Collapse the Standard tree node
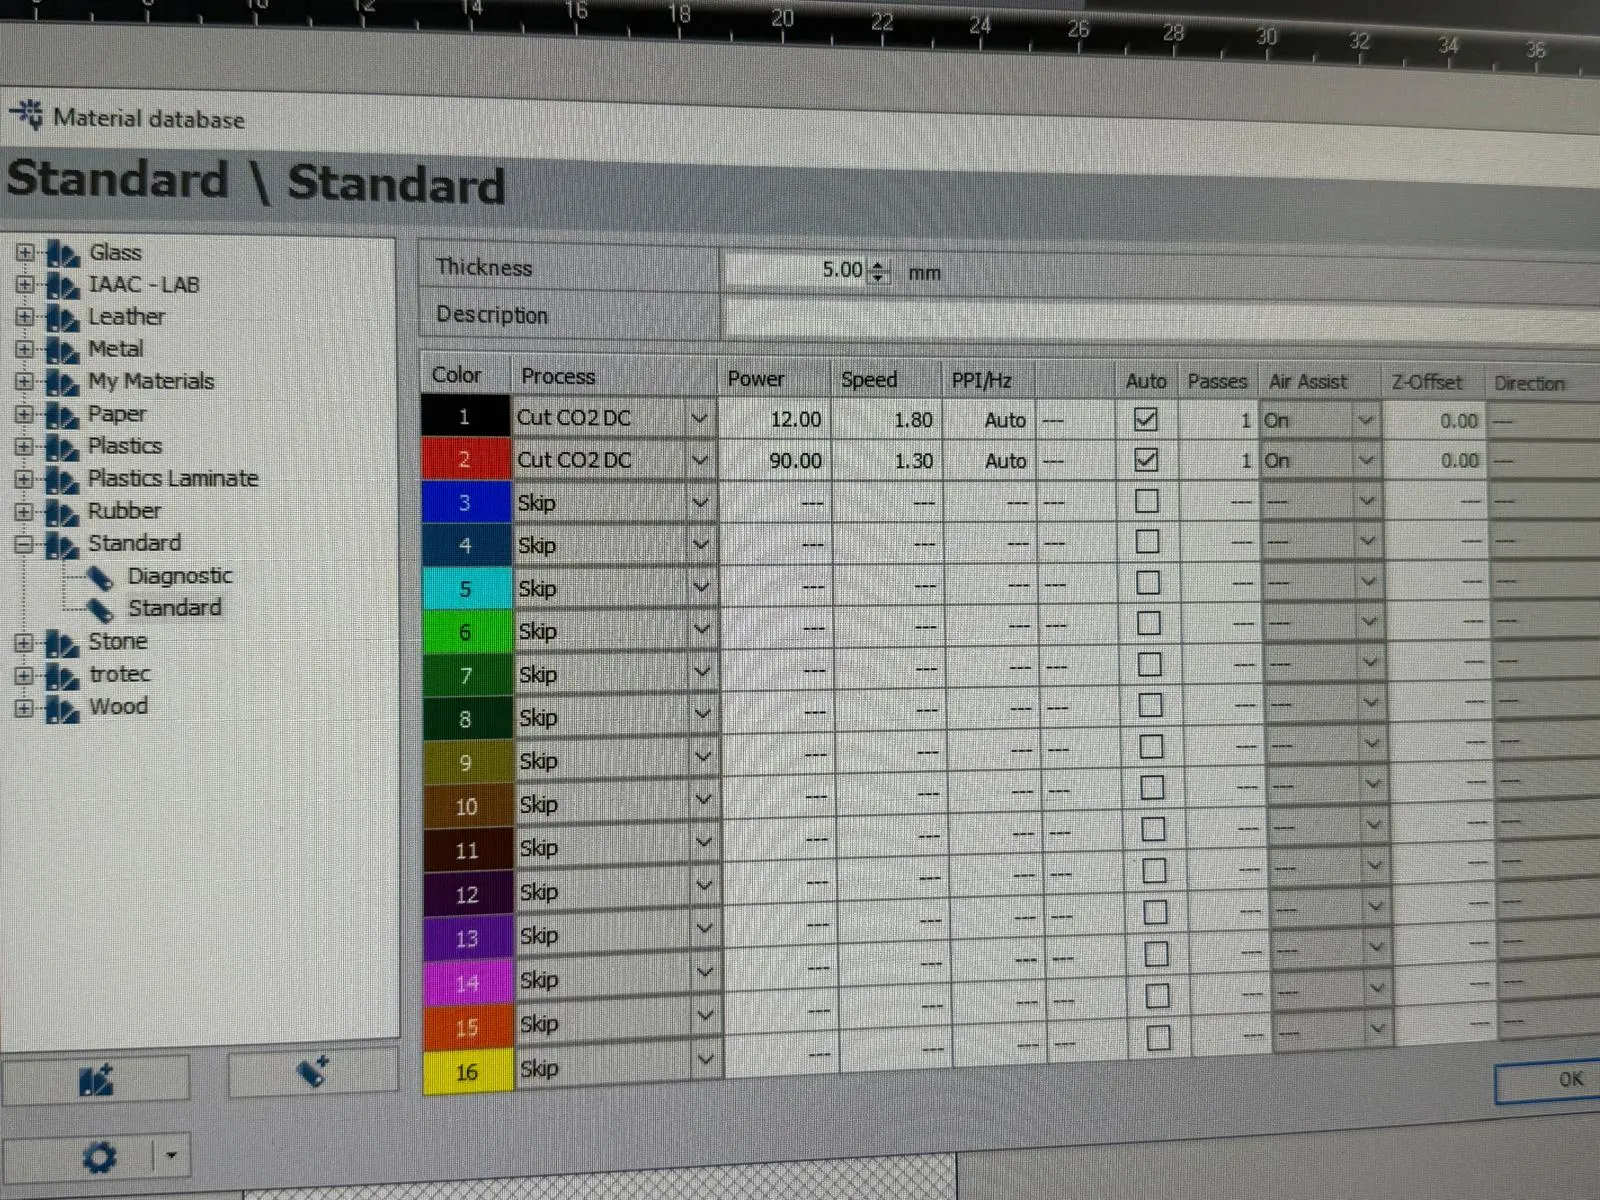The image size is (1600, 1200). [24, 544]
